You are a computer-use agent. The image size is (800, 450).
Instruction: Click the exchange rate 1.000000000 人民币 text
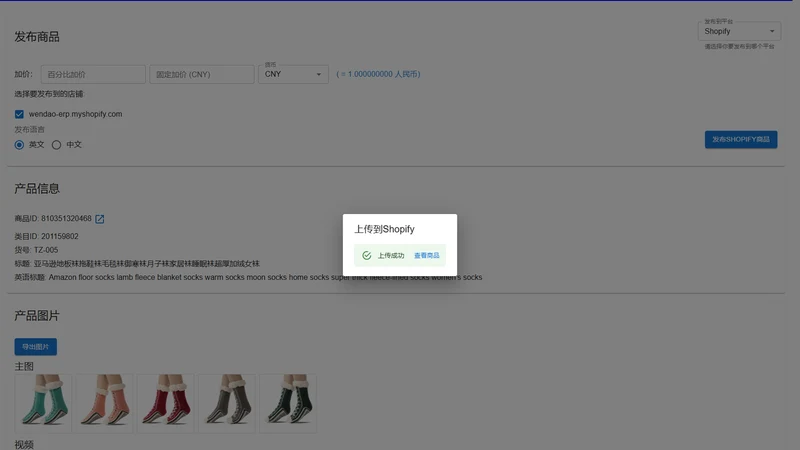tap(378, 74)
